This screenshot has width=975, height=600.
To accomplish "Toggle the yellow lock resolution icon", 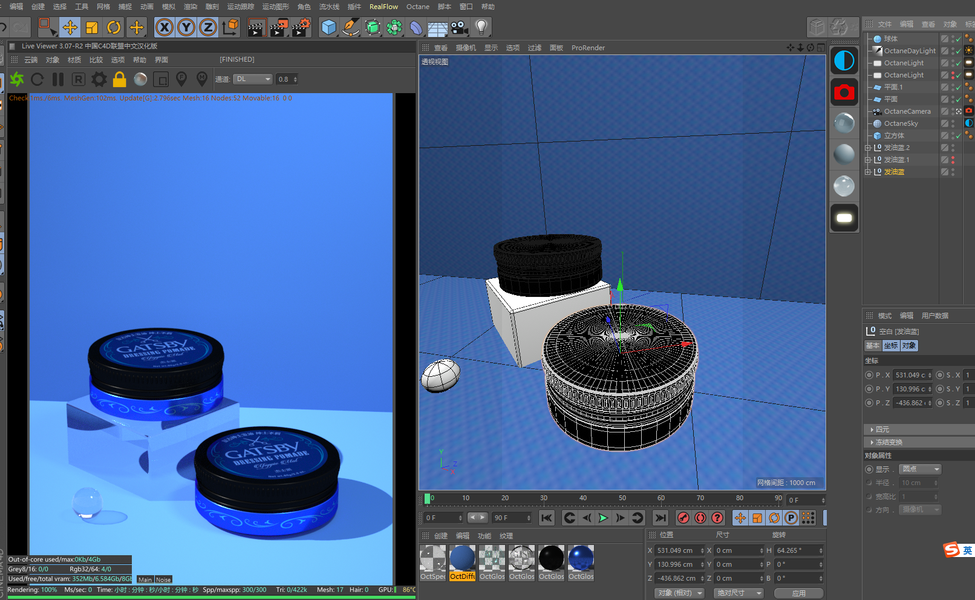I will pos(119,79).
